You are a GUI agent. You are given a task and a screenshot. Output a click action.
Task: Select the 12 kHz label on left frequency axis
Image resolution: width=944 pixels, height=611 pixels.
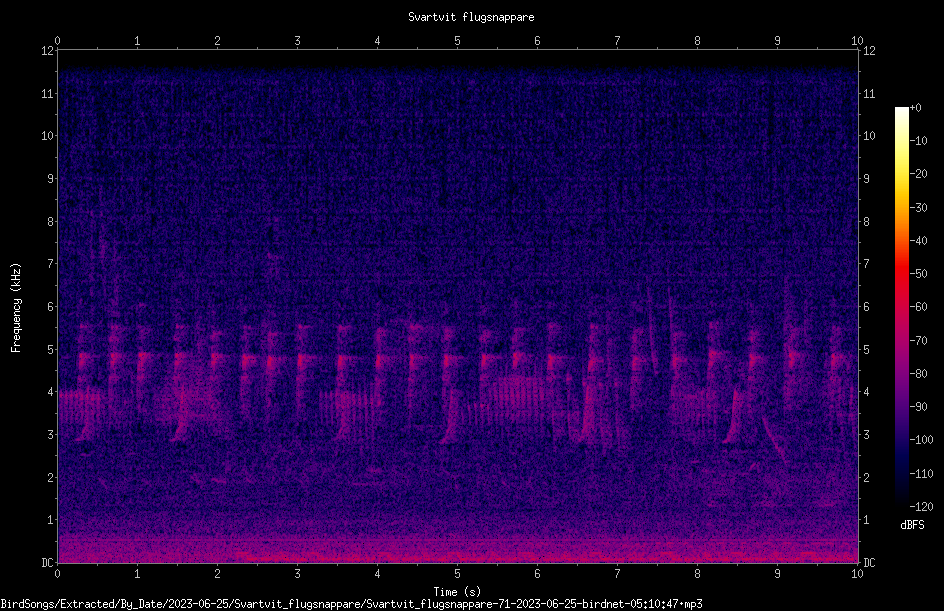(47, 51)
